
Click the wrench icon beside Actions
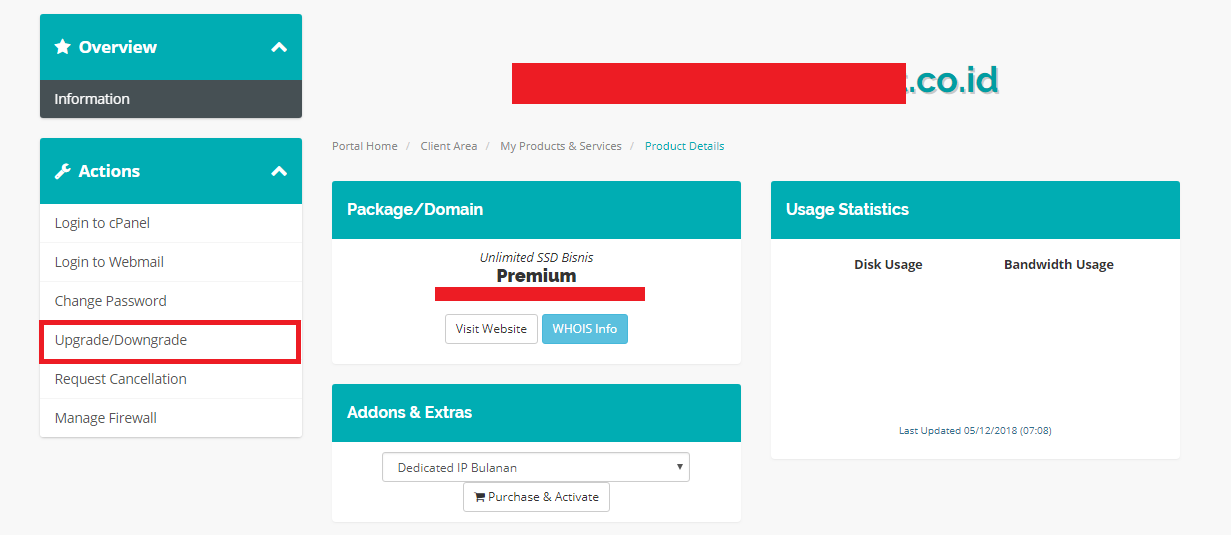pos(63,171)
